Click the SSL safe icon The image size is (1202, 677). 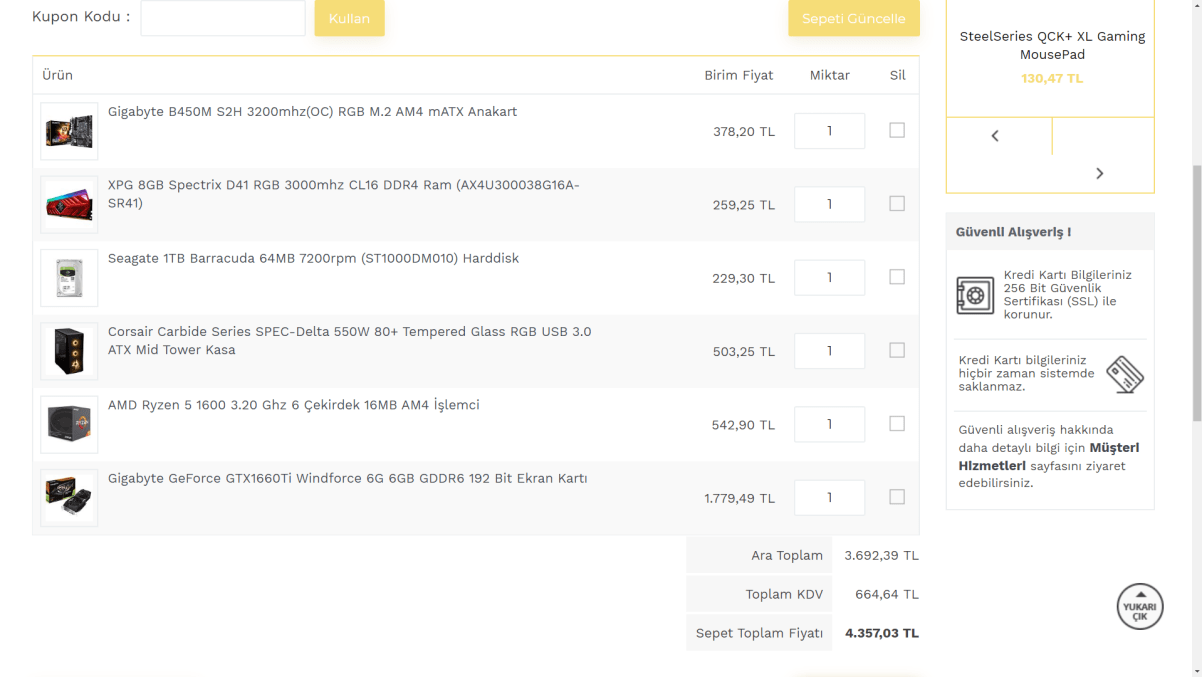point(975,295)
